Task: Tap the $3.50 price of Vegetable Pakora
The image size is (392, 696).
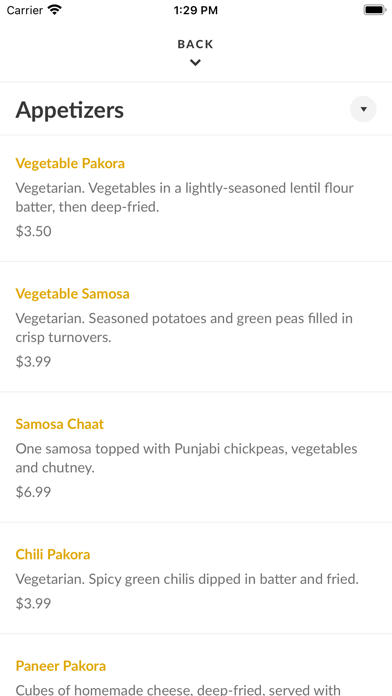Action: click(34, 231)
